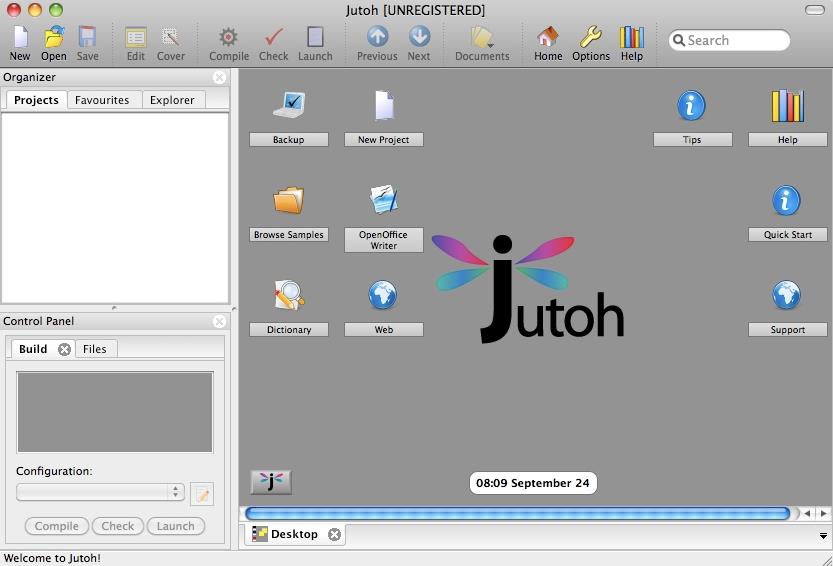This screenshot has width=833, height=566.
Task: Click the build output gray area
Action: 115,412
